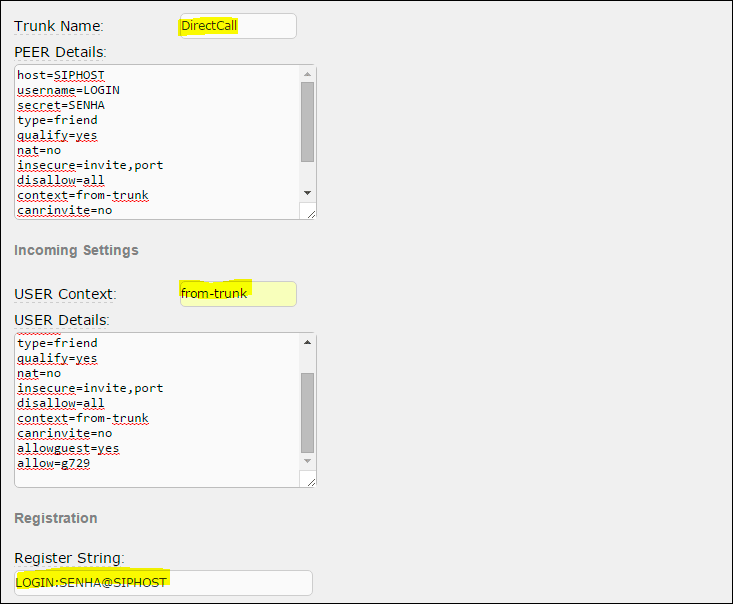Click 'canrinvite=no' in USER Details
This screenshot has width=733, height=604.
[65, 433]
